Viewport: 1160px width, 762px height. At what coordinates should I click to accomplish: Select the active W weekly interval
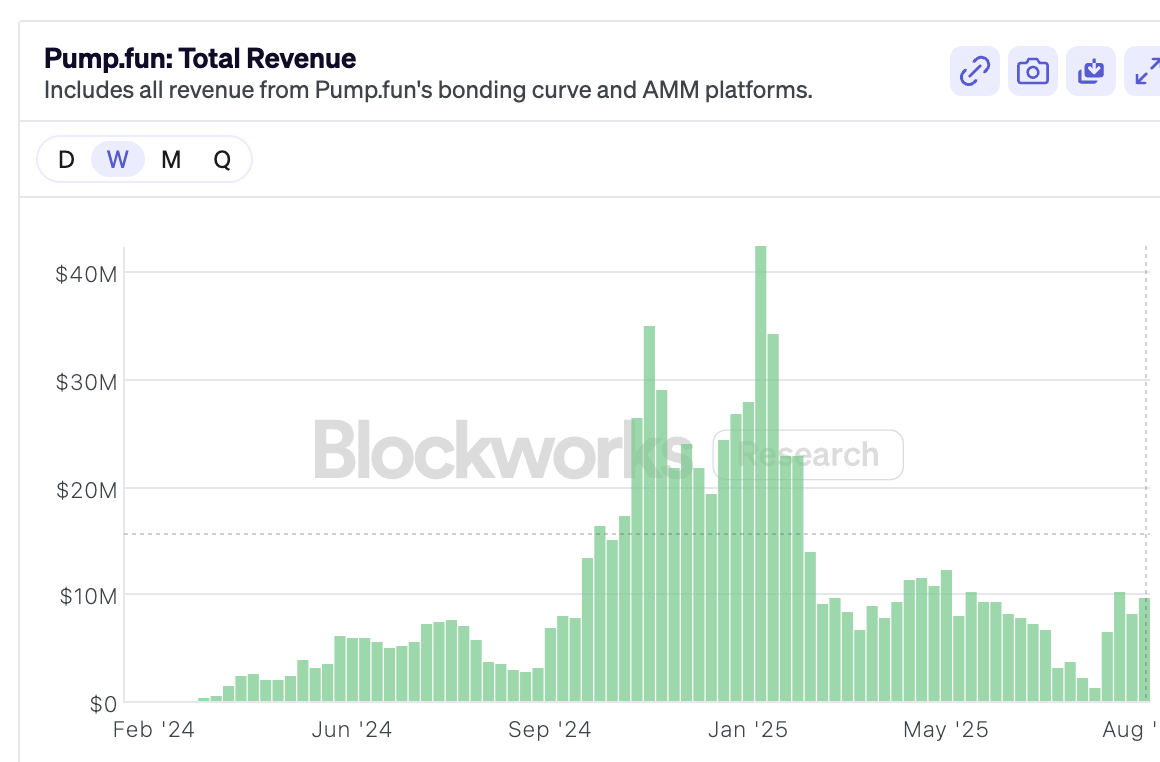117,159
